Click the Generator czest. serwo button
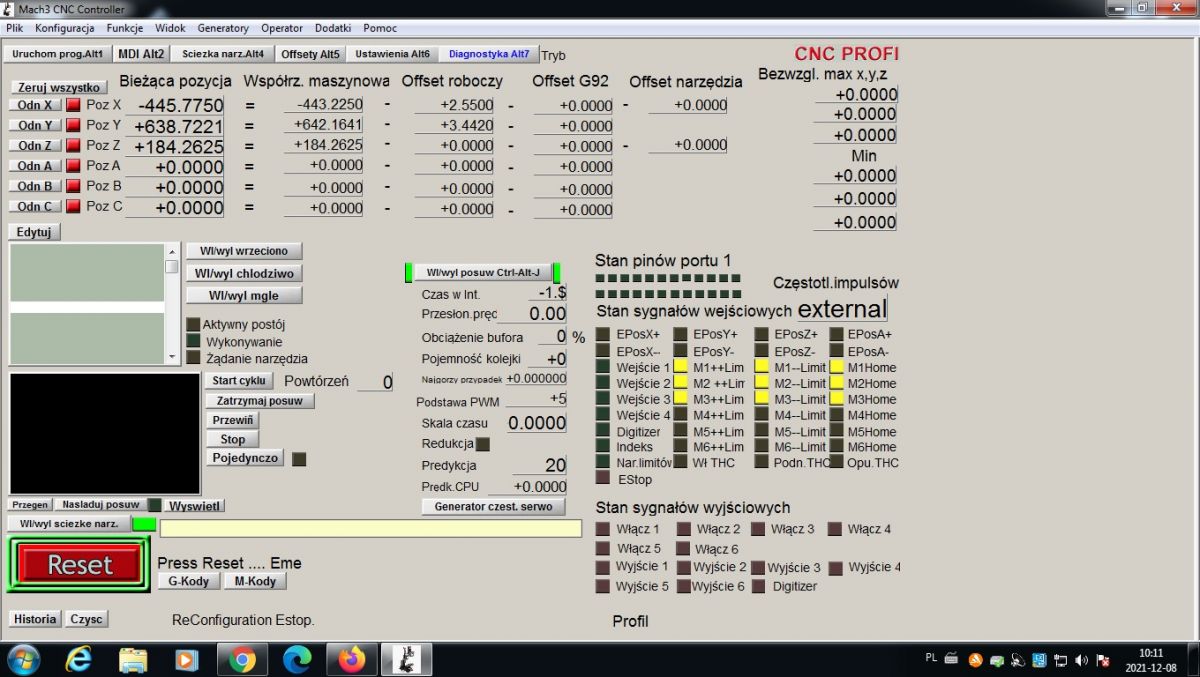This screenshot has width=1200, height=677. coord(493,507)
